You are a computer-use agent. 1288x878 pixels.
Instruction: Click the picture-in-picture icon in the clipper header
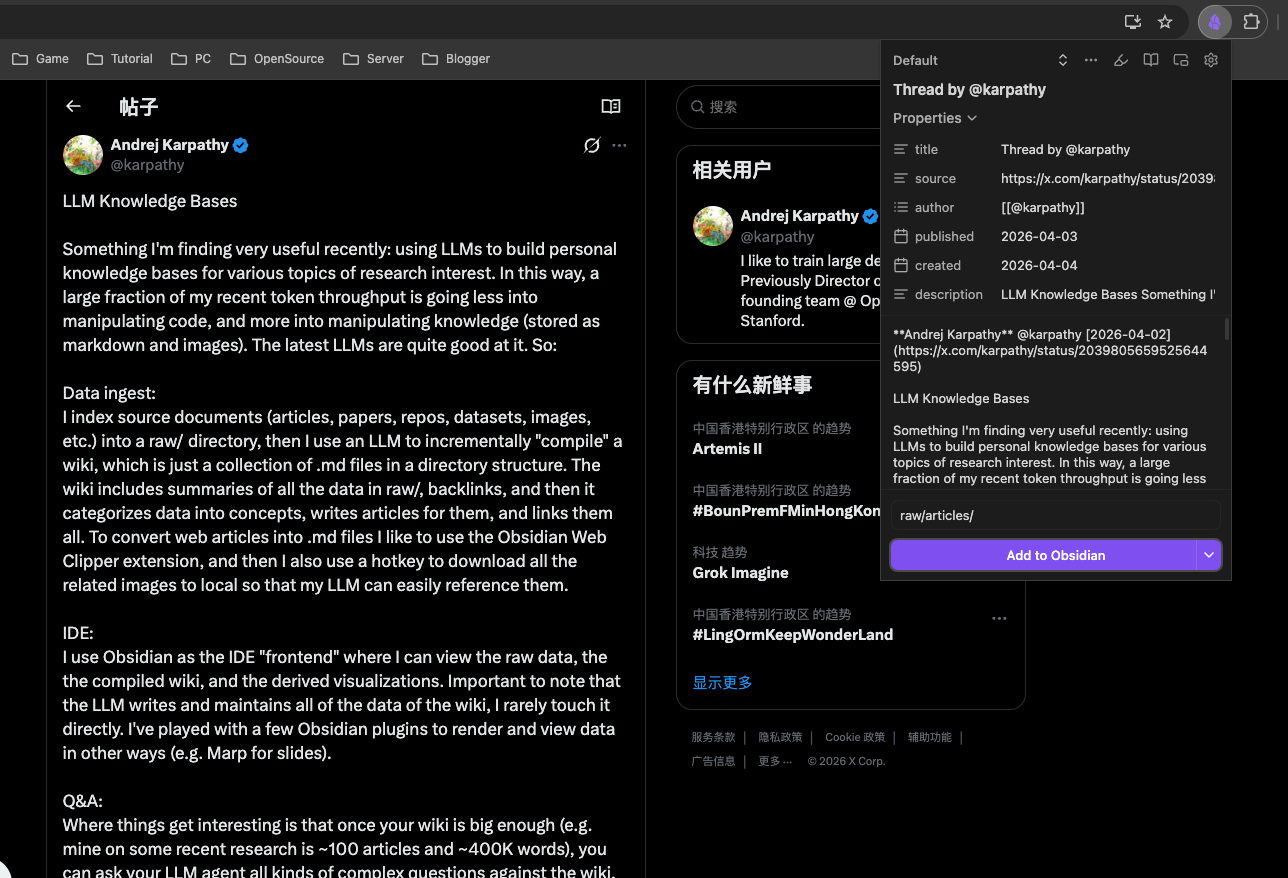(1181, 60)
